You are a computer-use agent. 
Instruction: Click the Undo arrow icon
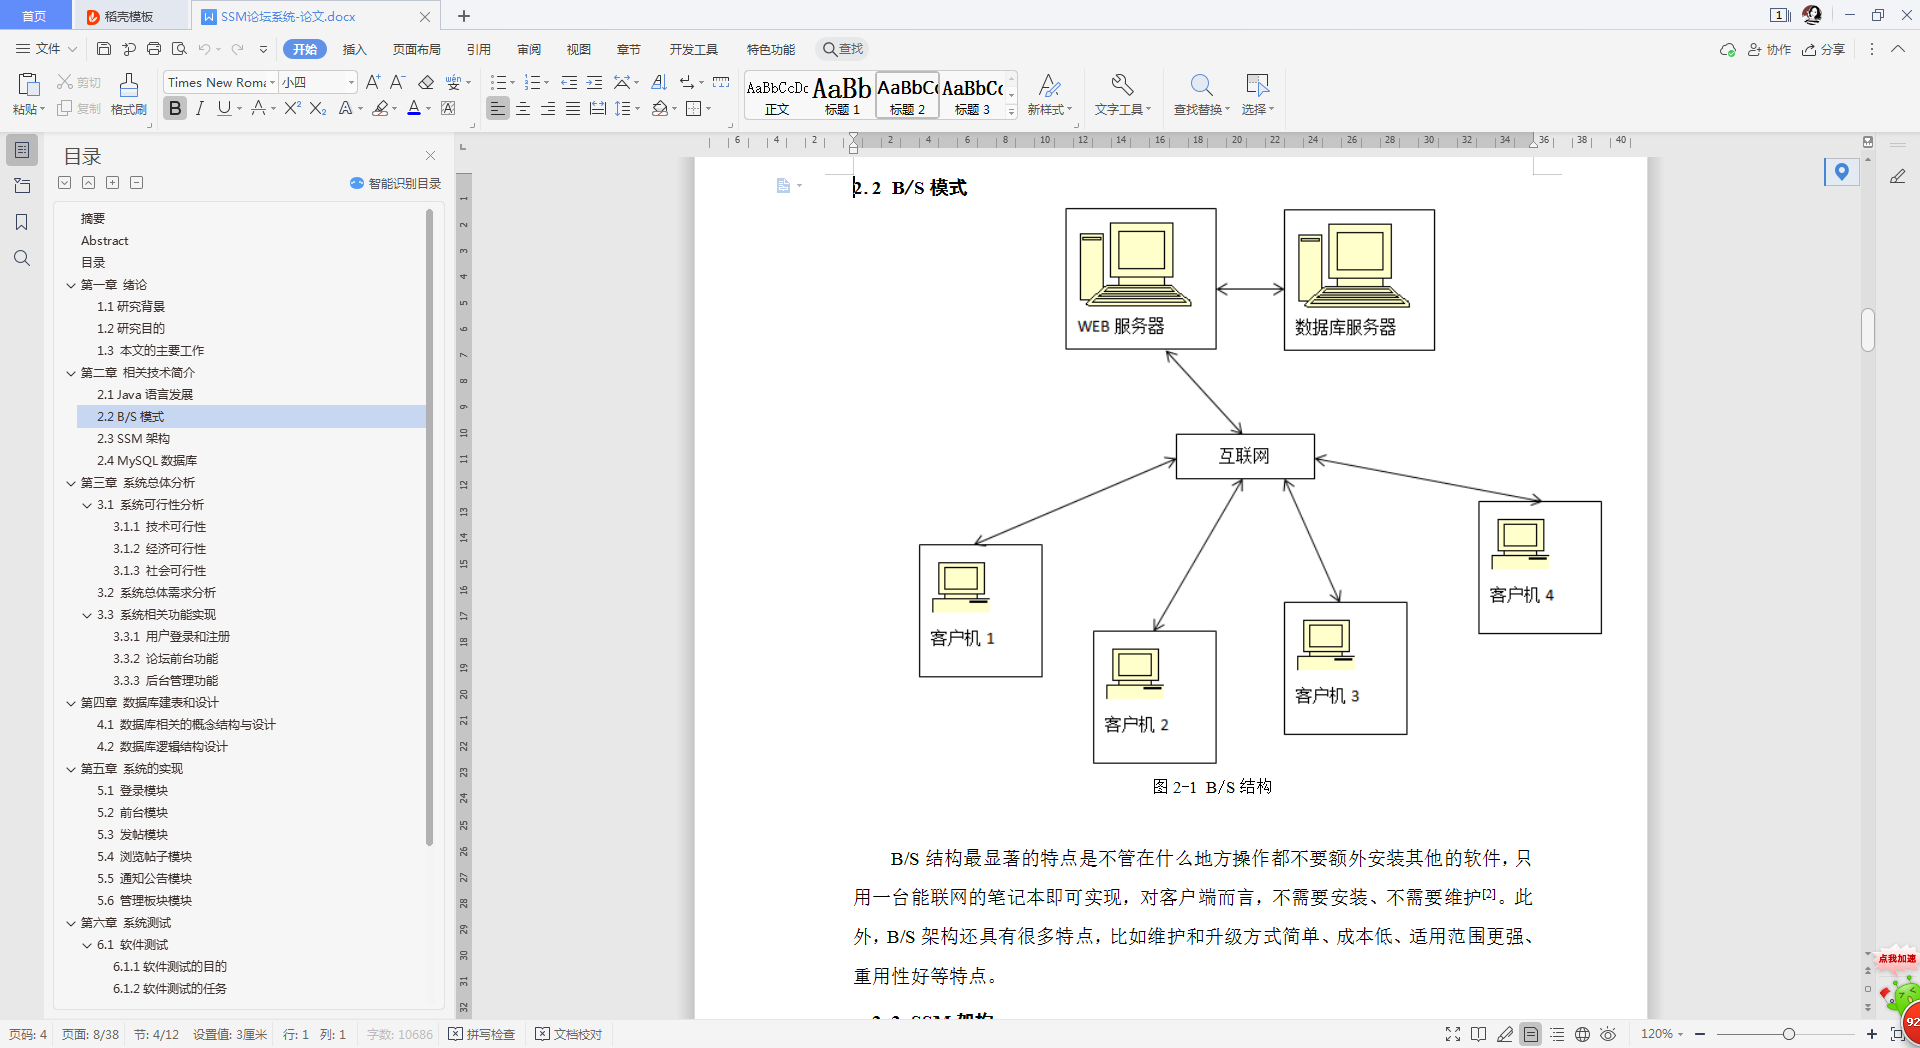[x=204, y=49]
